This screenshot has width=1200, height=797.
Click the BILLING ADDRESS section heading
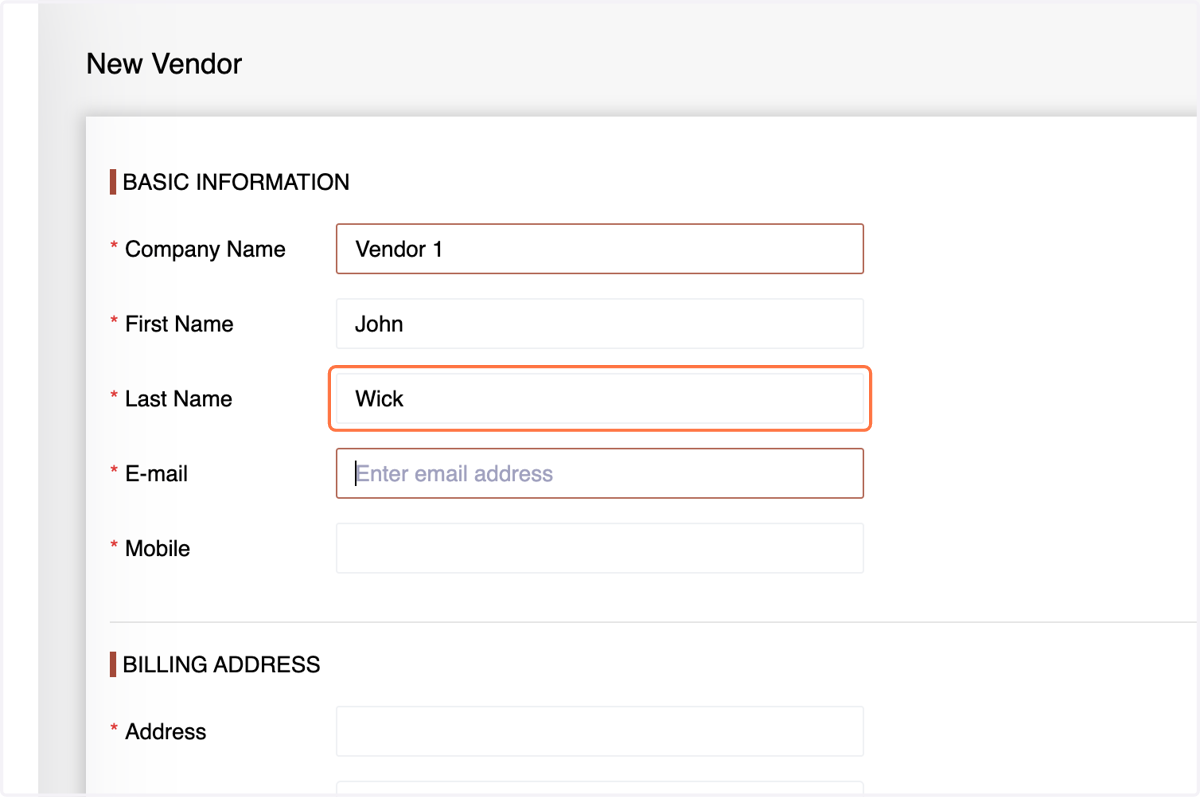221,665
